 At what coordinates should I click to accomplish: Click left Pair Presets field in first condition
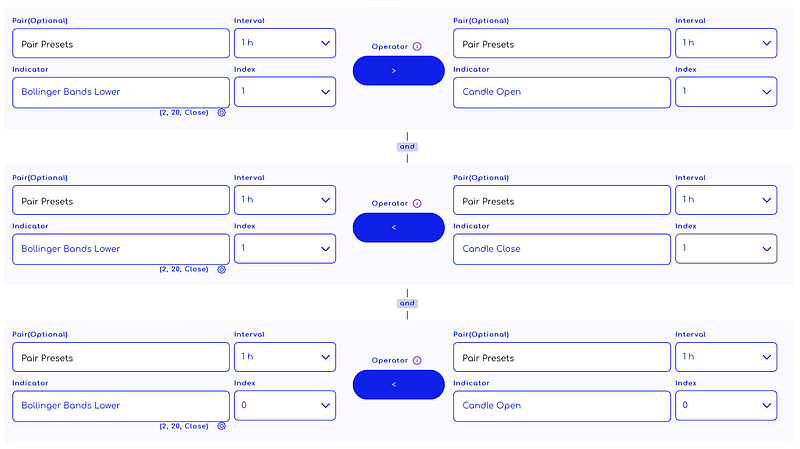[121, 43]
